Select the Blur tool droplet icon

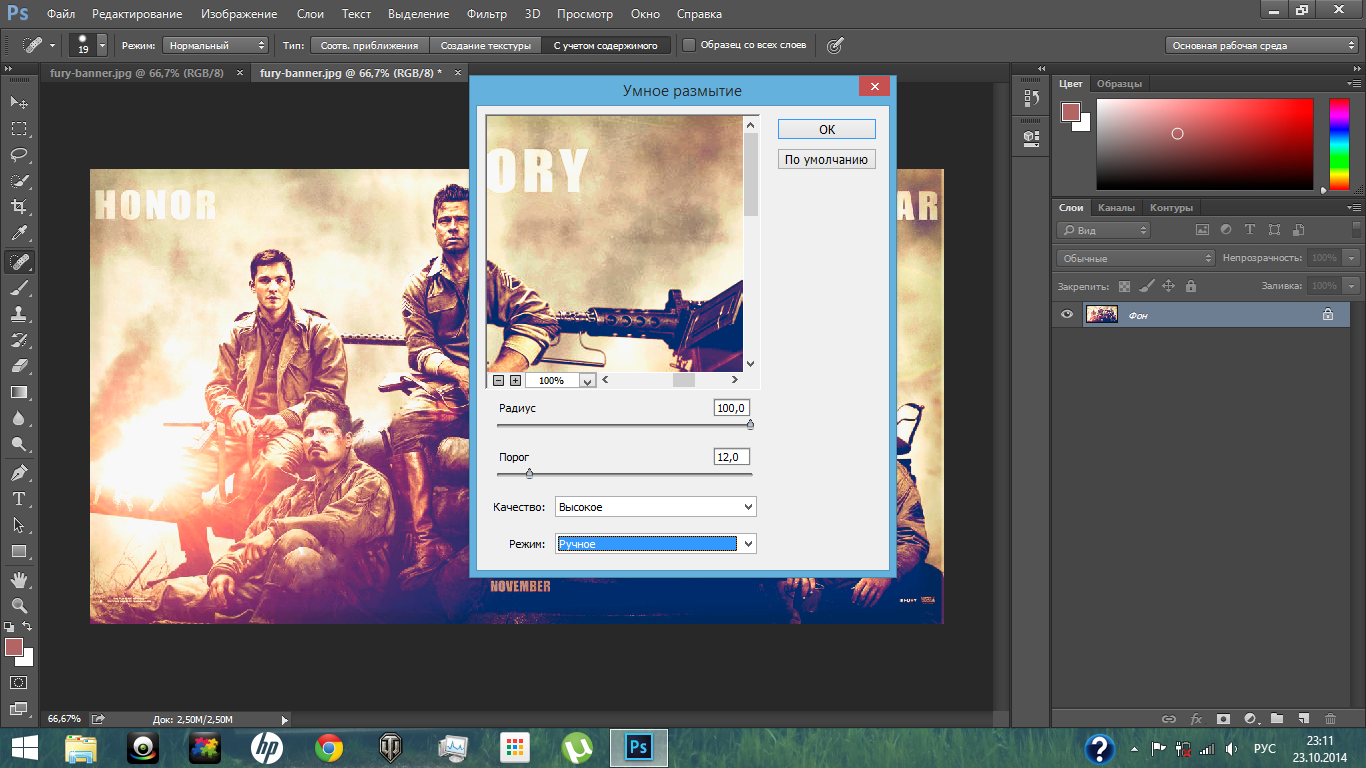click(x=19, y=418)
